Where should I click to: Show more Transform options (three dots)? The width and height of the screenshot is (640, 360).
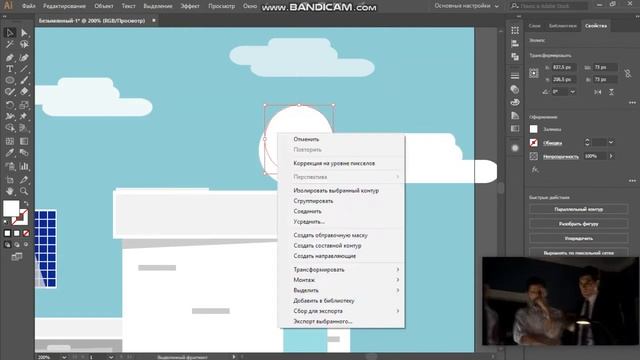(632, 102)
